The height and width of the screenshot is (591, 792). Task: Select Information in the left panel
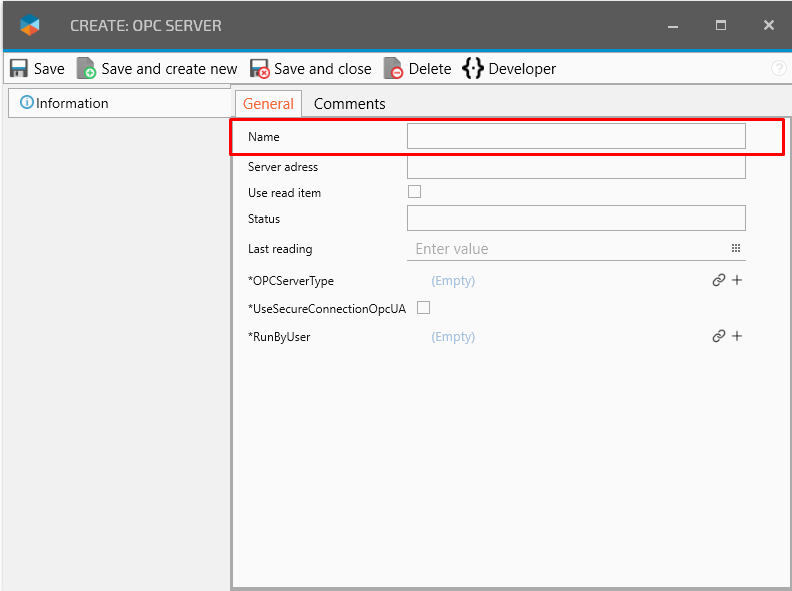click(x=72, y=103)
